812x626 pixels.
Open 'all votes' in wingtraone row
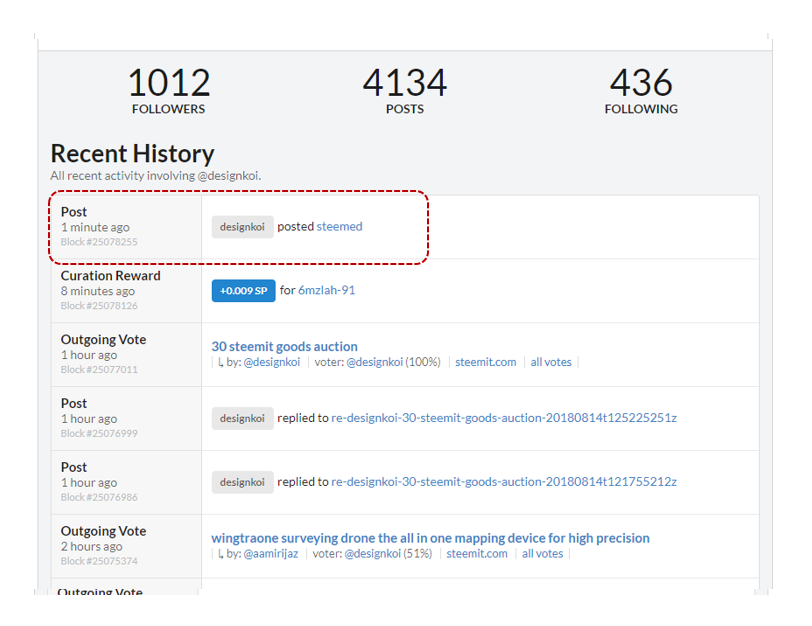tap(542, 554)
